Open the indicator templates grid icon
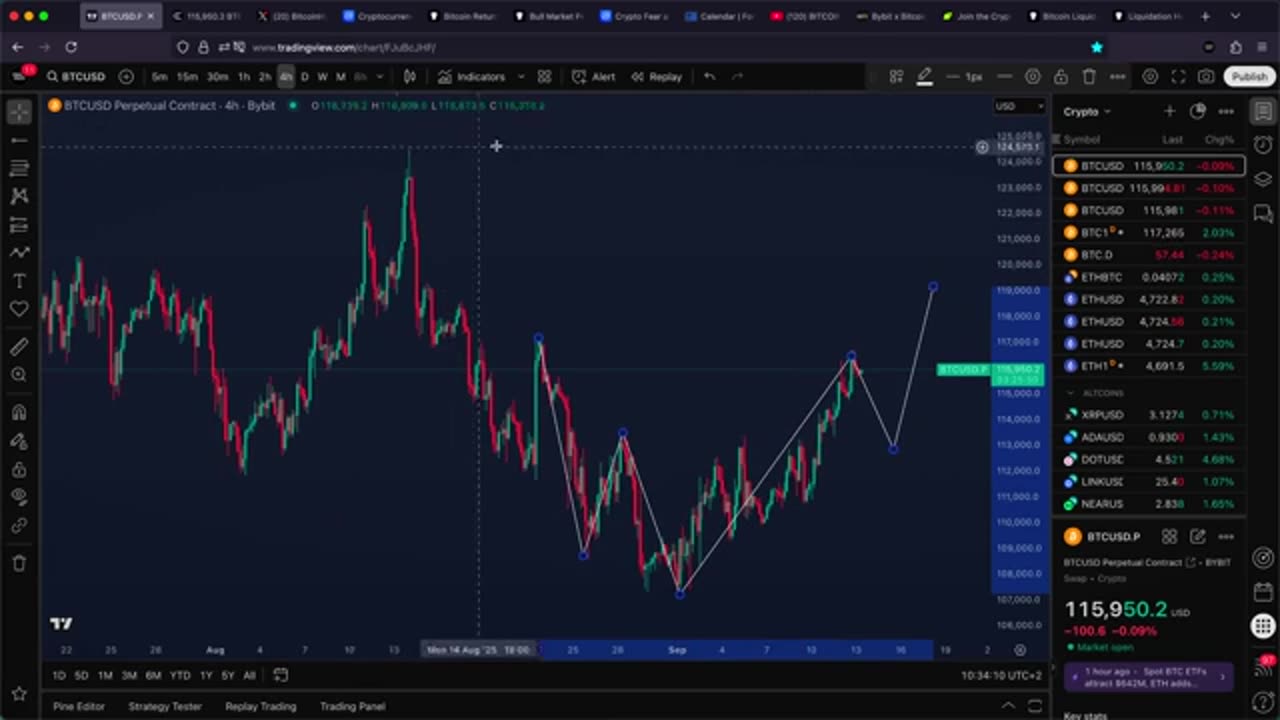The image size is (1280, 720). click(544, 77)
